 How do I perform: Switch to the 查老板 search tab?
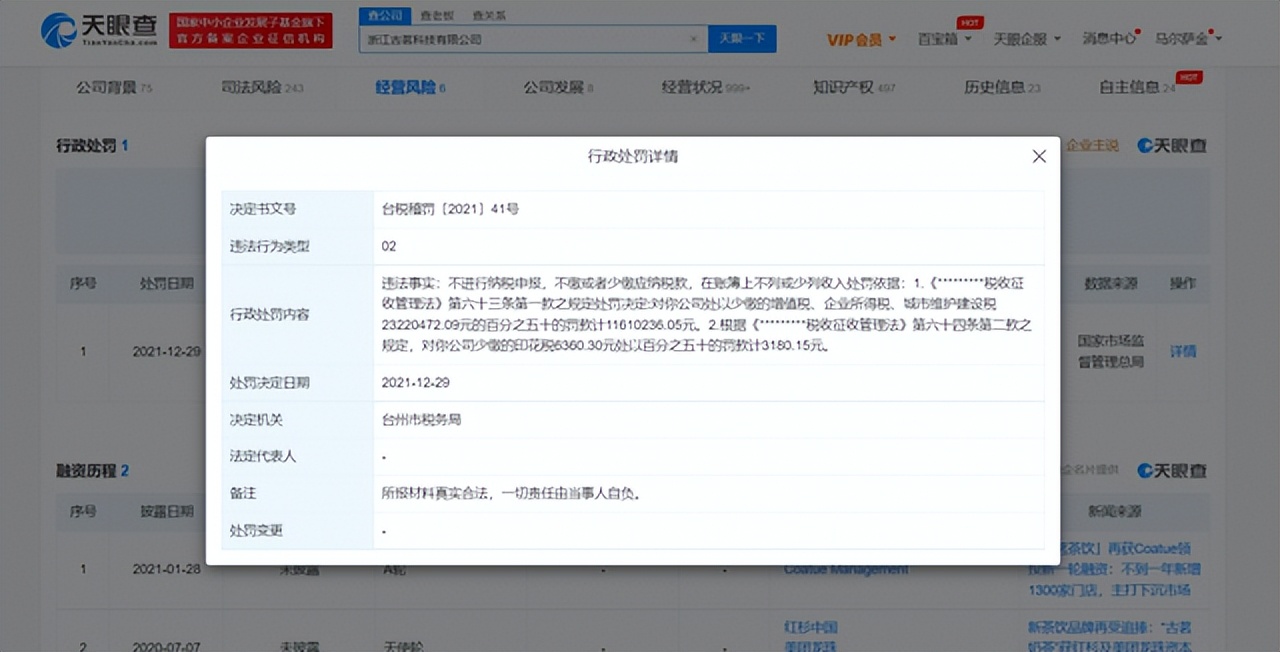tap(437, 15)
